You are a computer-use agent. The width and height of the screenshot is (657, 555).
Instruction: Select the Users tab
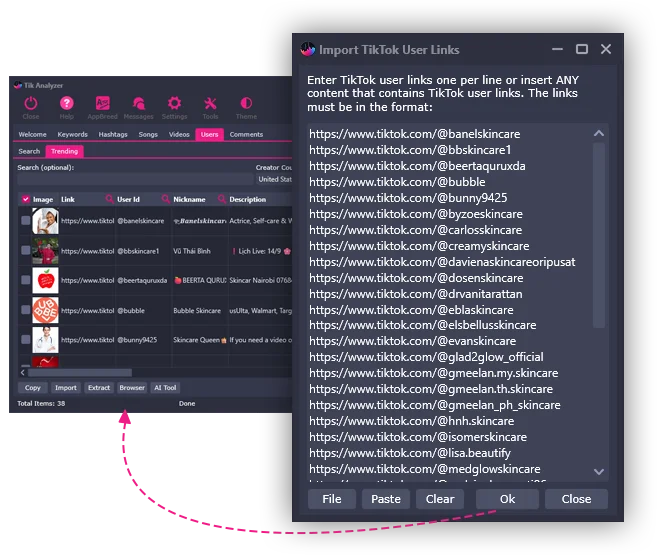(x=210, y=134)
